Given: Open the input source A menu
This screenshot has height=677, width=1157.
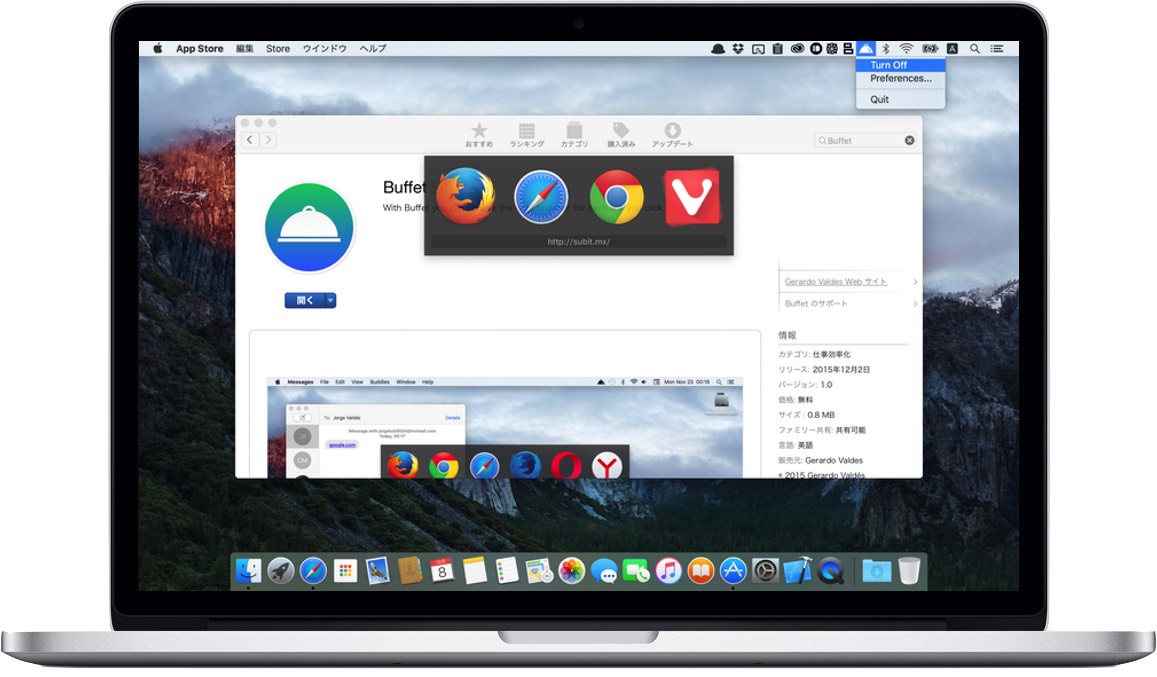Looking at the screenshot, I should click(953, 49).
